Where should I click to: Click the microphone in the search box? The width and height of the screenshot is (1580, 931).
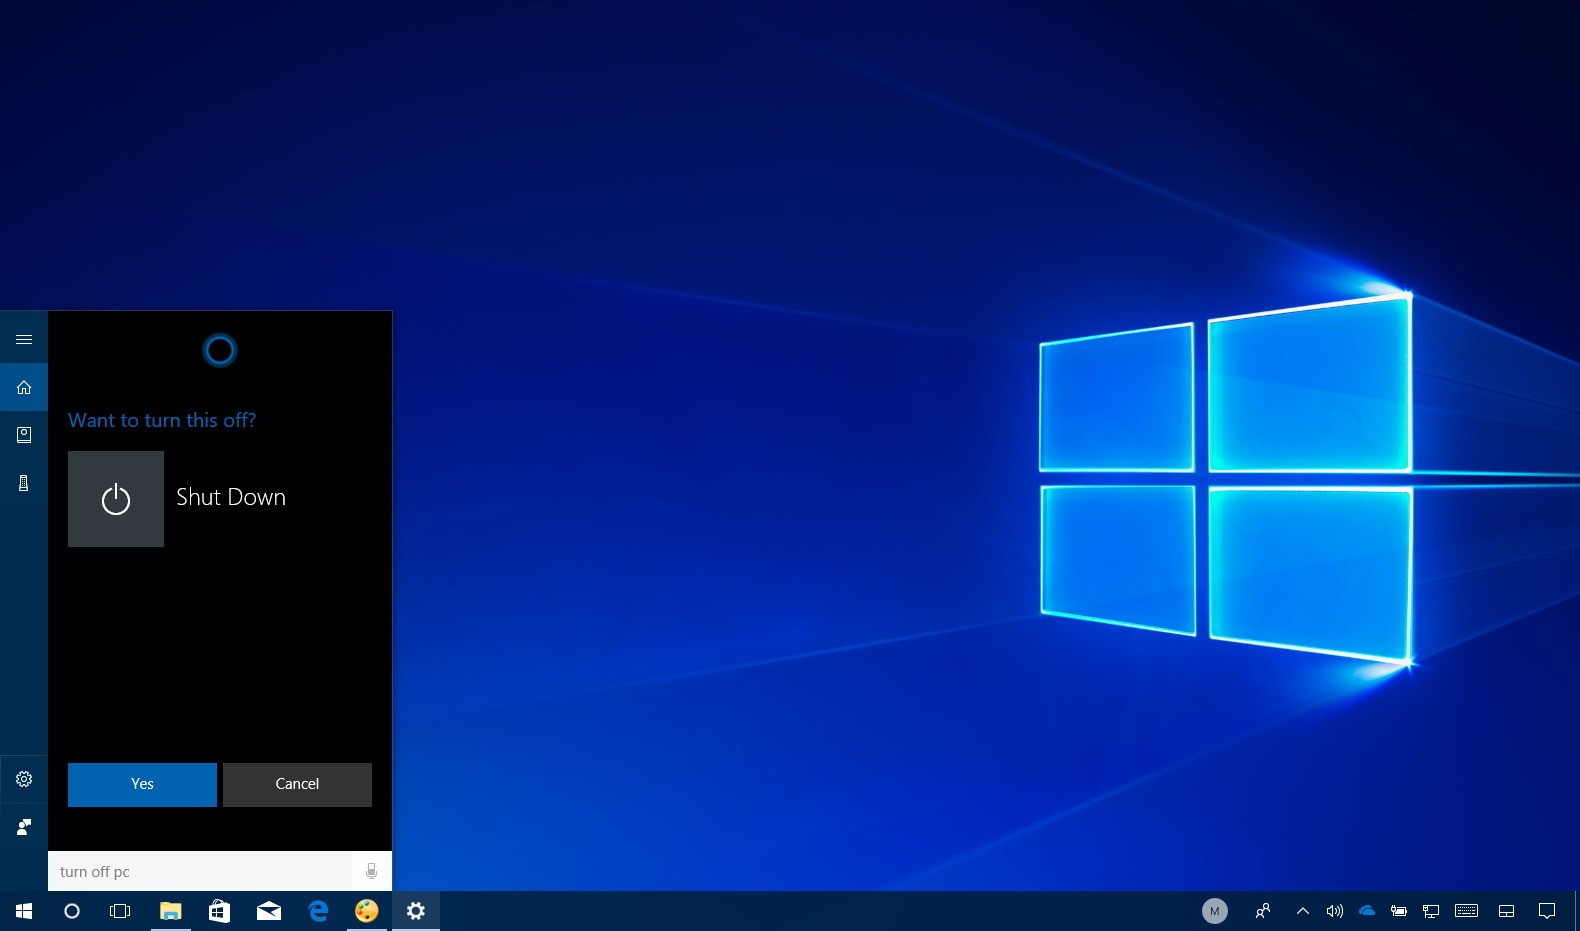coord(371,871)
